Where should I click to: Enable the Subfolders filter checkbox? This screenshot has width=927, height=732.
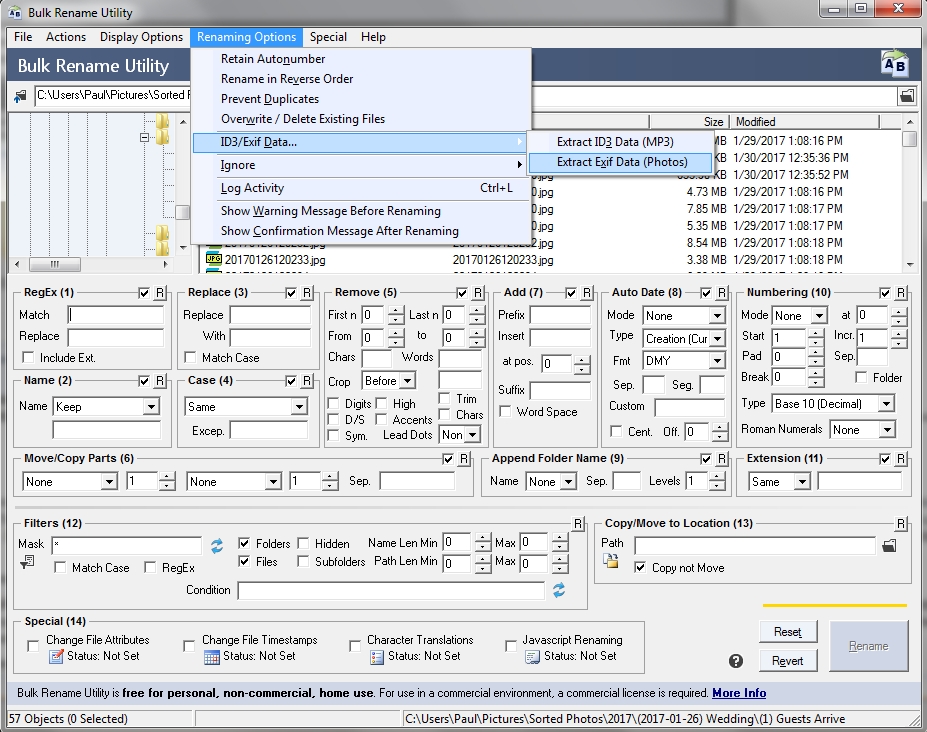click(x=303, y=561)
